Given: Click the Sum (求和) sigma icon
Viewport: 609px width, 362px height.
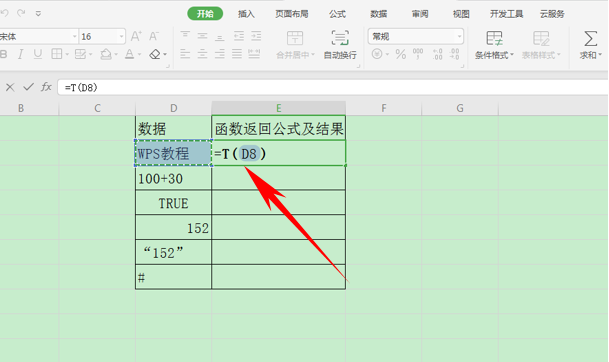Looking at the screenshot, I should tap(590, 38).
